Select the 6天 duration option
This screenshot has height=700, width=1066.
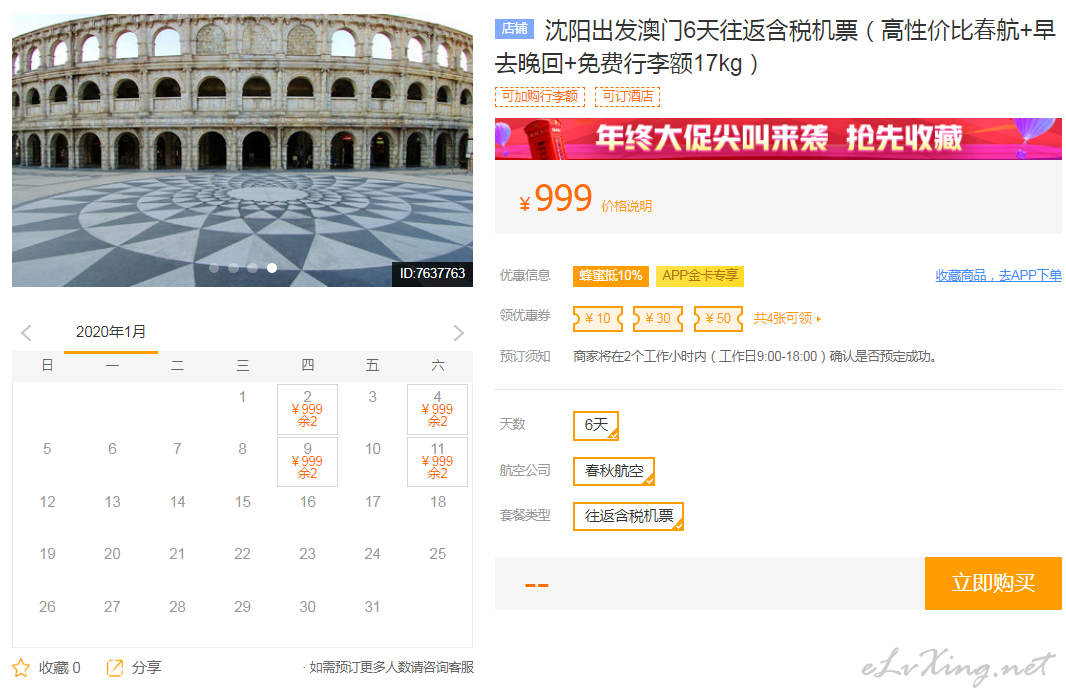(x=596, y=425)
